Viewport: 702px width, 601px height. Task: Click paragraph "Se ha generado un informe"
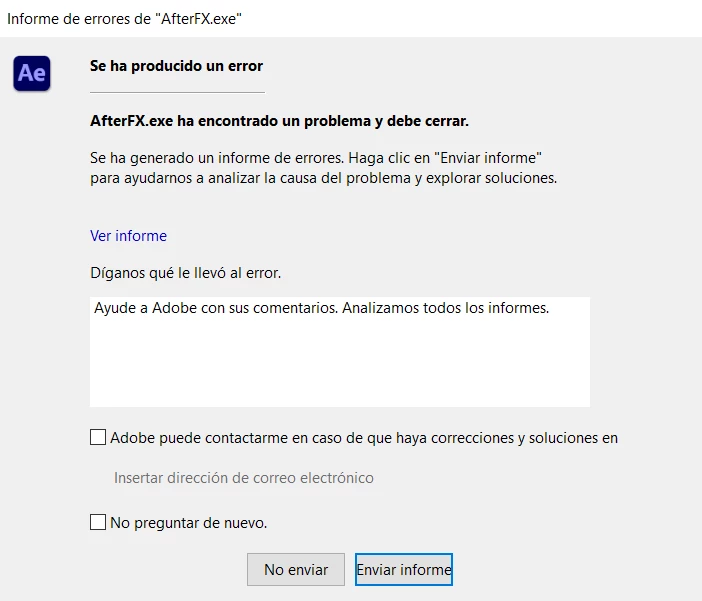click(x=324, y=168)
